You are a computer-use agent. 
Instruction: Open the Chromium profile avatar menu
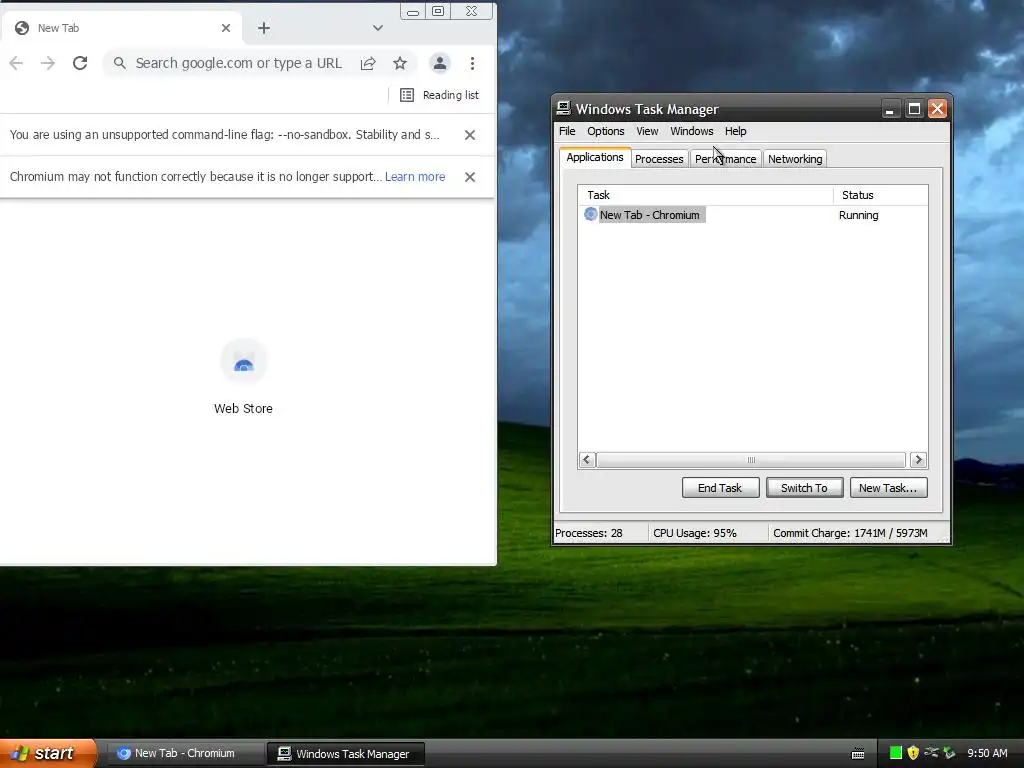[x=440, y=63]
